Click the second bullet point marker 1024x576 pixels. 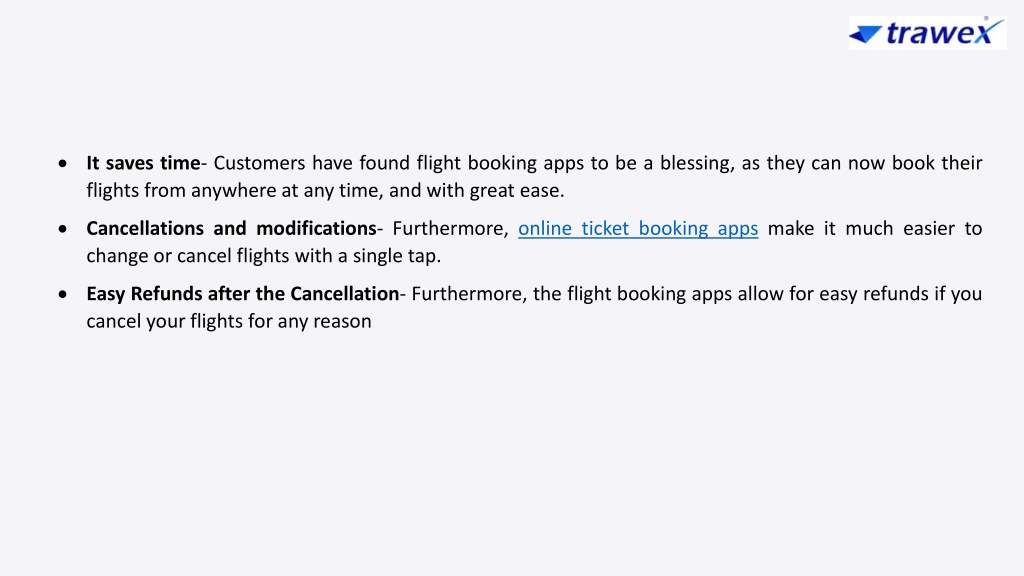63,229
